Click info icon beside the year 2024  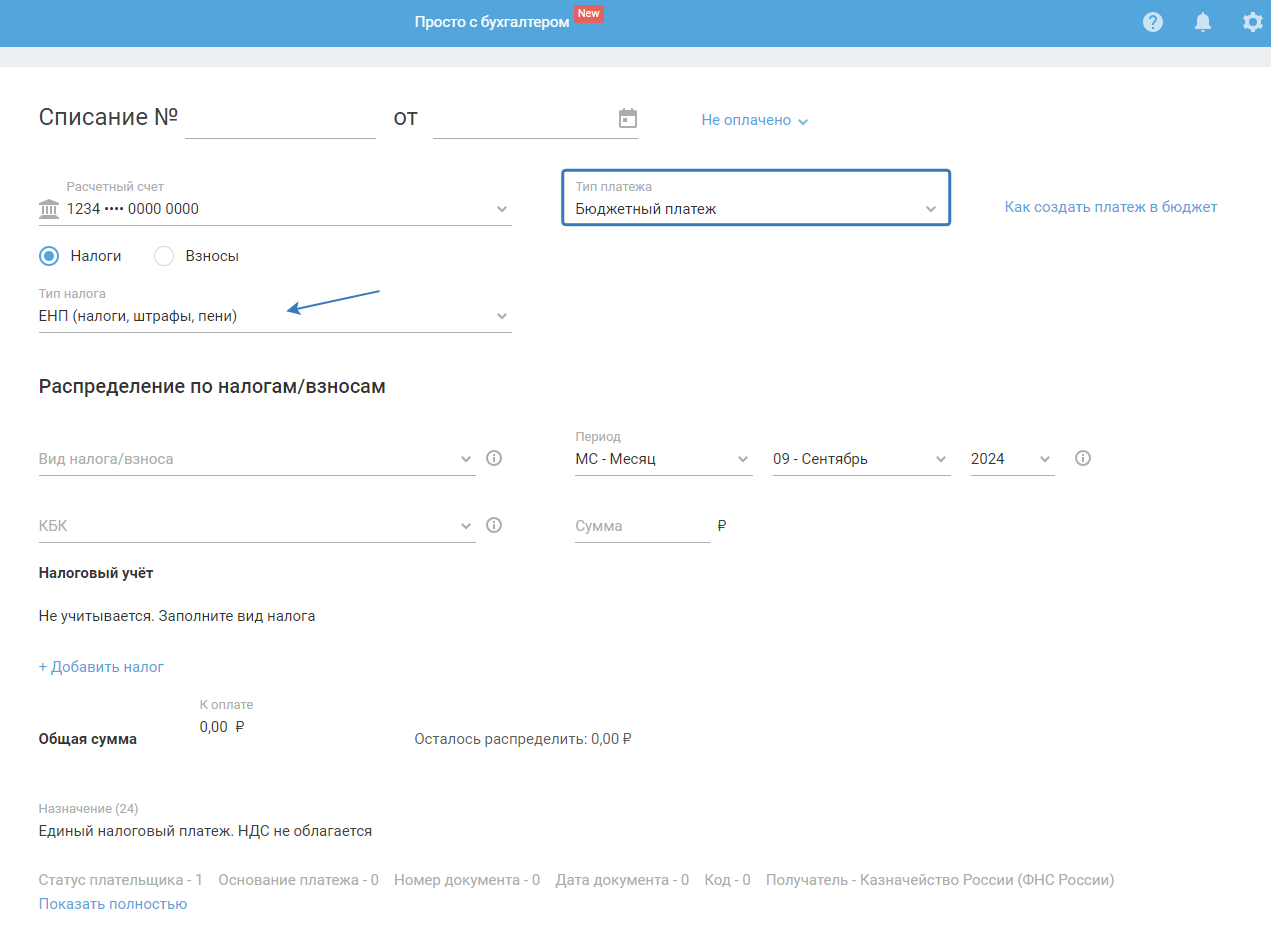(x=1082, y=458)
